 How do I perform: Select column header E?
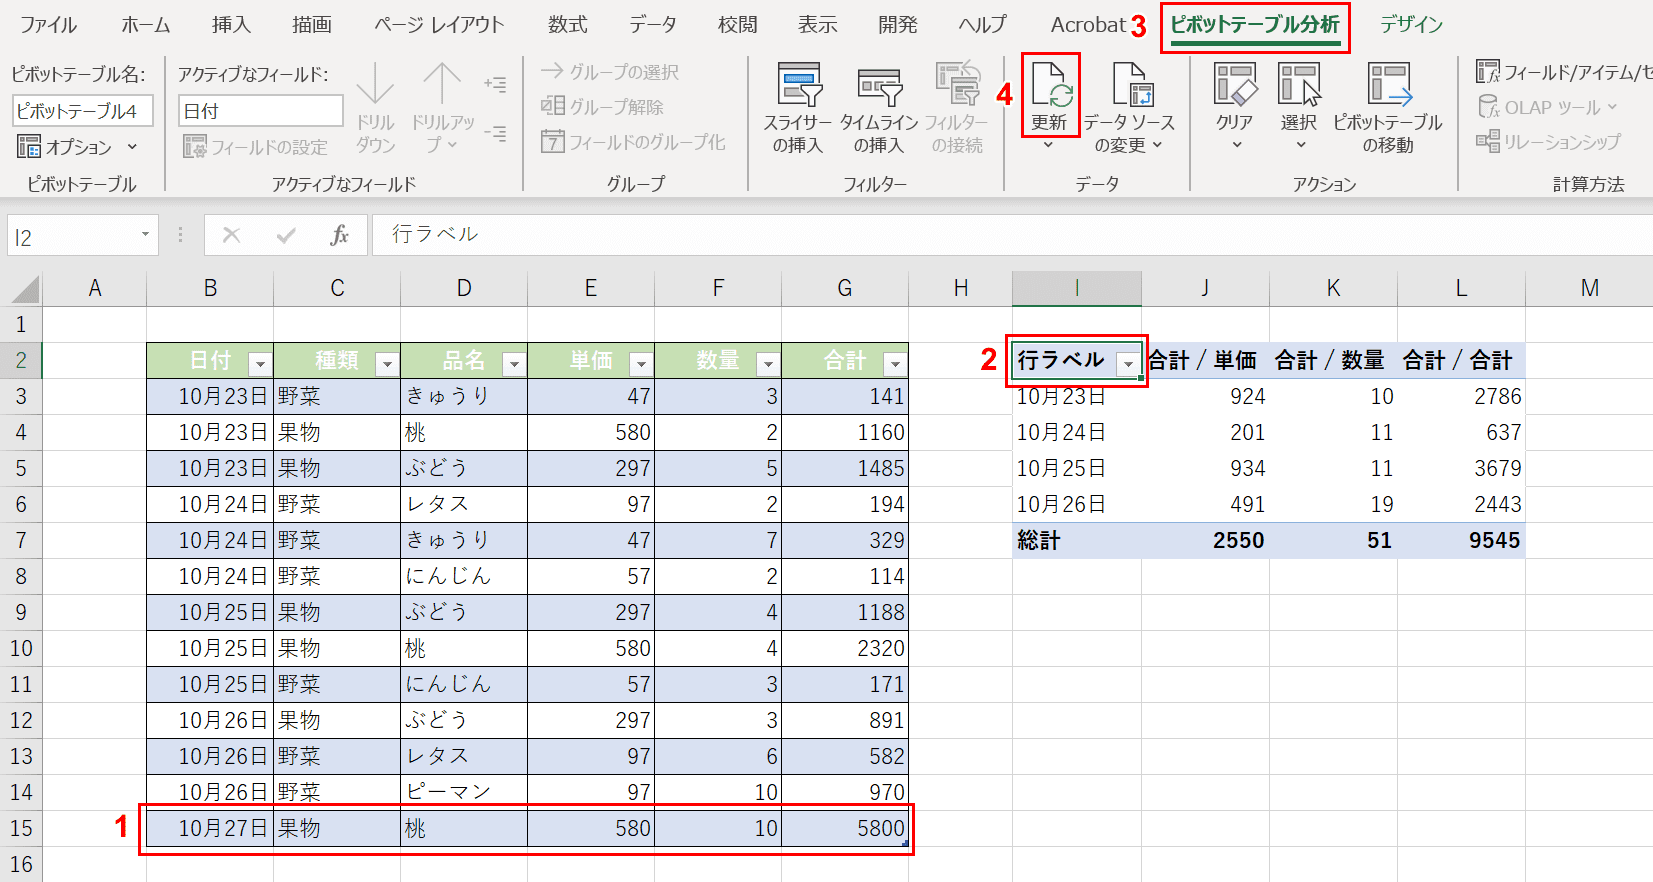pyautogui.click(x=591, y=288)
